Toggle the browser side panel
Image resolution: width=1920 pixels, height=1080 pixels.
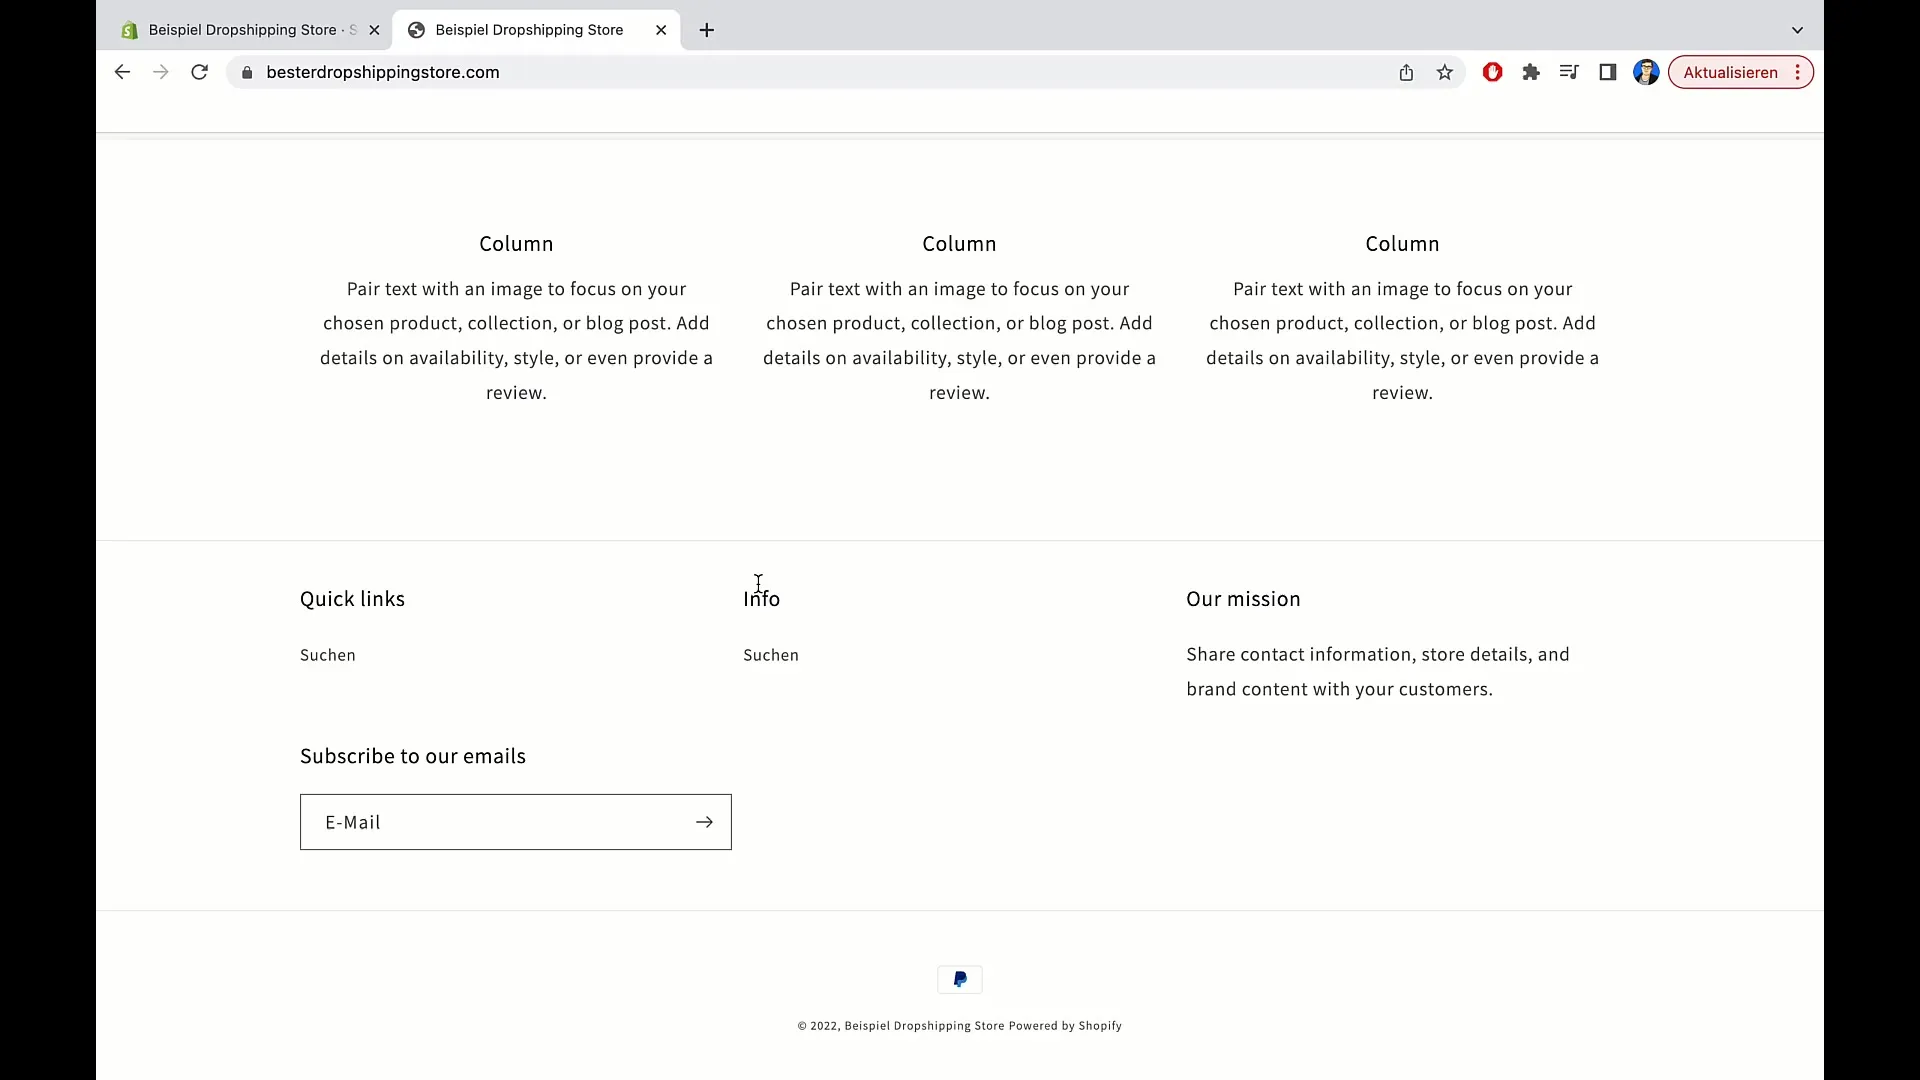pos(1607,72)
